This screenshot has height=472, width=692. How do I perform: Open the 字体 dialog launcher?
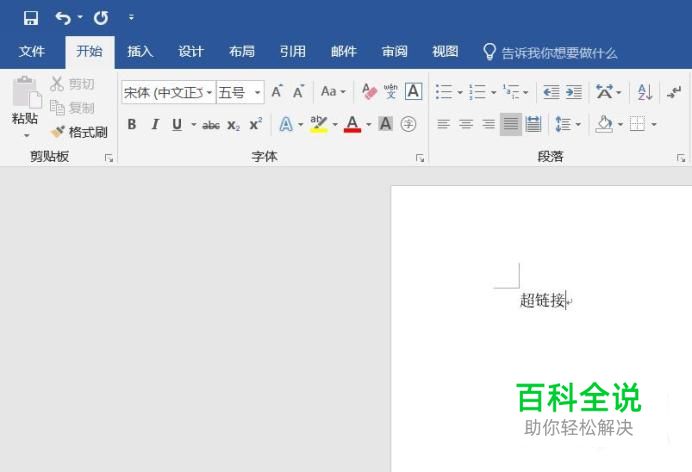point(420,158)
